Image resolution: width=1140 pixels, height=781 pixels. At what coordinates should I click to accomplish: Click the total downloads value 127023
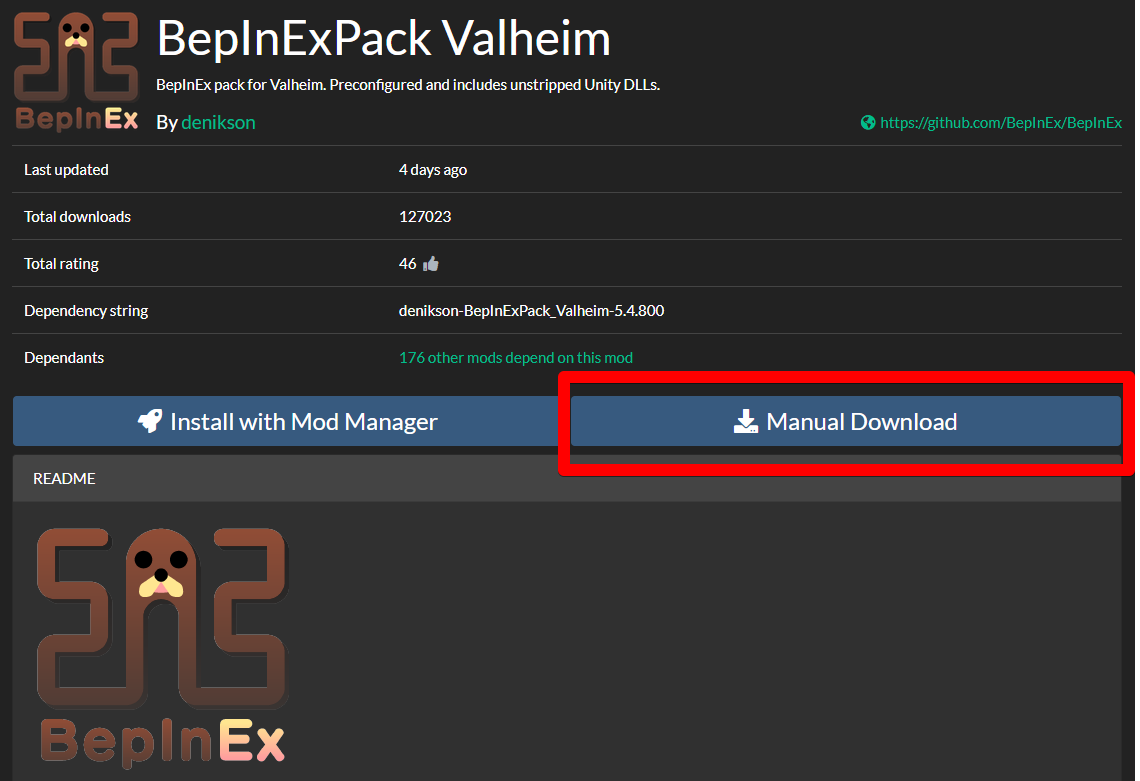click(425, 217)
